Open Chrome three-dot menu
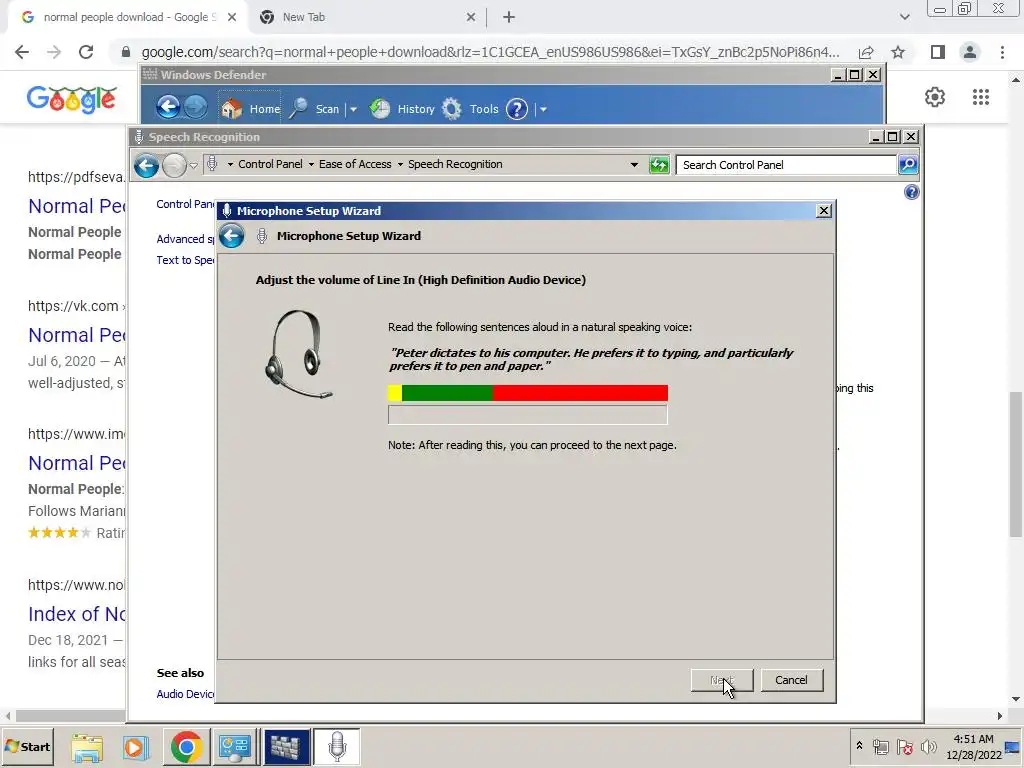Image resolution: width=1024 pixels, height=768 pixels. click(1002, 52)
